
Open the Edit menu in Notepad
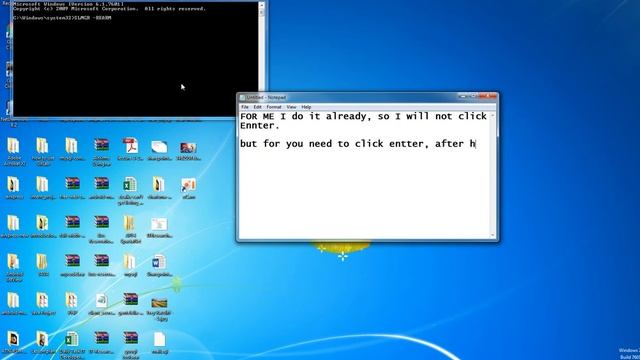point(257,107)
